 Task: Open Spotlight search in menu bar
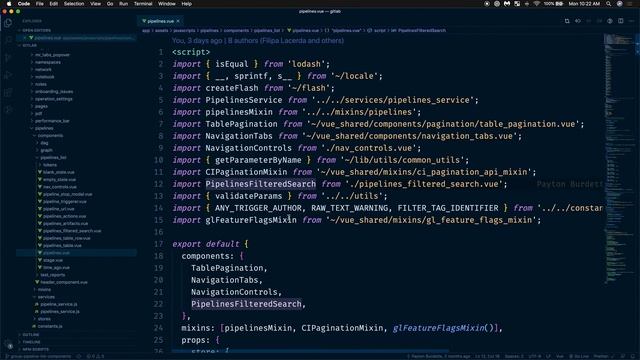pyautogui.click(x=609, y=4)
